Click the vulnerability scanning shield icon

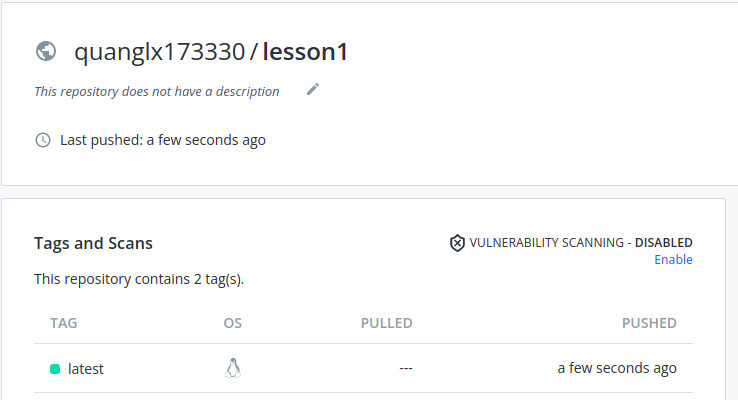click(x=457, y=243)
